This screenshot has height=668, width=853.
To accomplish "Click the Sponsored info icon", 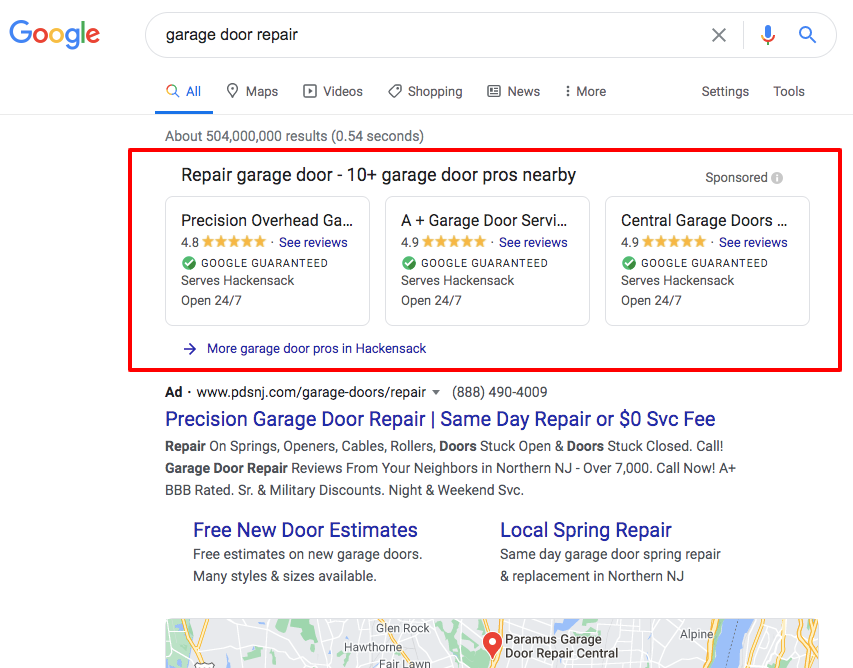I will [x=777, y=178].
